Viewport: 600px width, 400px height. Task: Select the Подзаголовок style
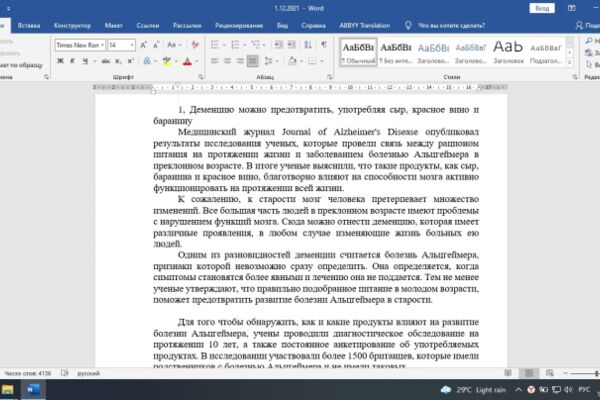(x=546, y=52)
